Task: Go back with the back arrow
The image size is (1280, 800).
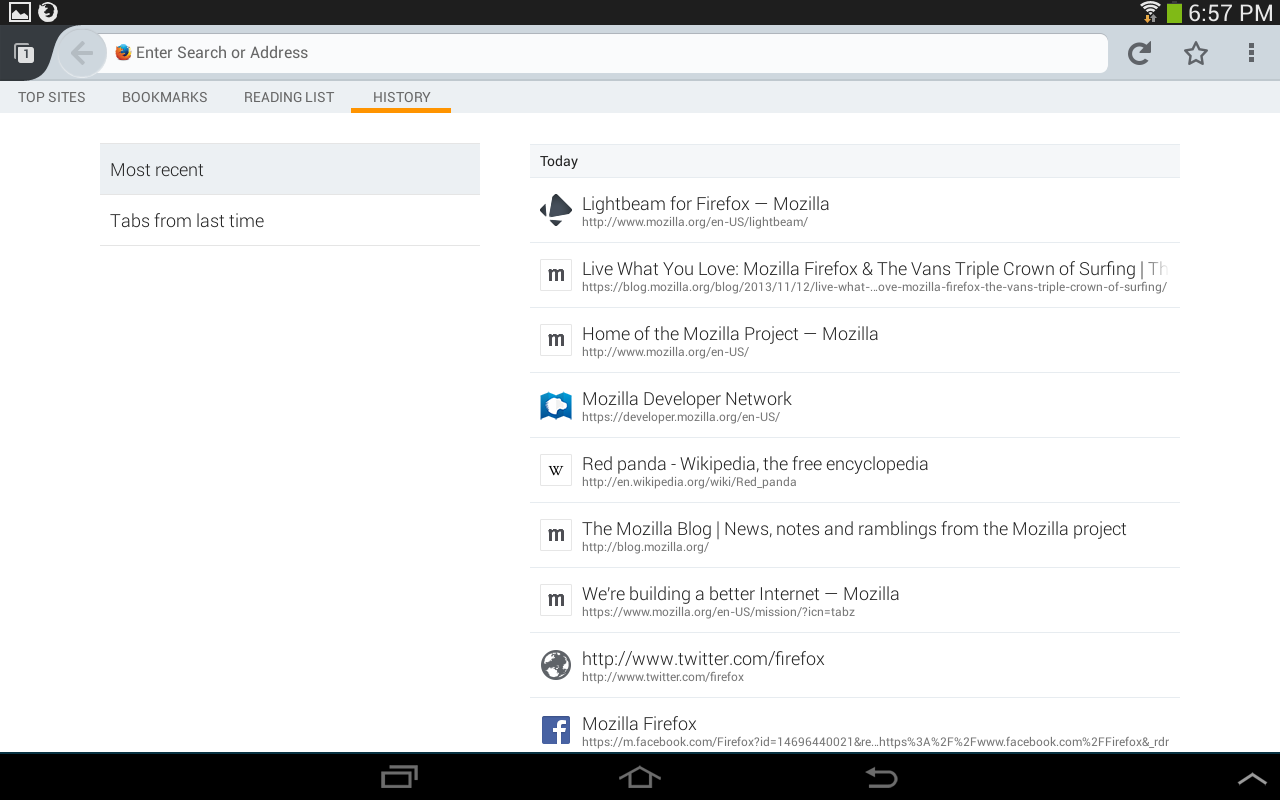Action: pyautogui.click(x=82, y=53)
